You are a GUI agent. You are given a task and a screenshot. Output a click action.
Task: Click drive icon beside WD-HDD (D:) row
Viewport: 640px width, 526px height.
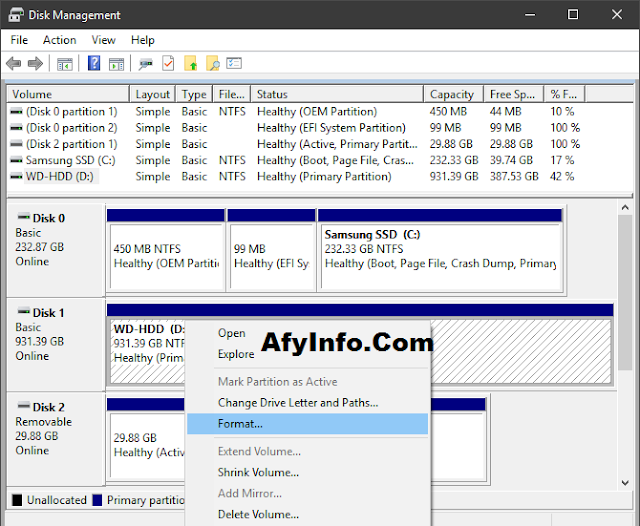coord(16,176)
